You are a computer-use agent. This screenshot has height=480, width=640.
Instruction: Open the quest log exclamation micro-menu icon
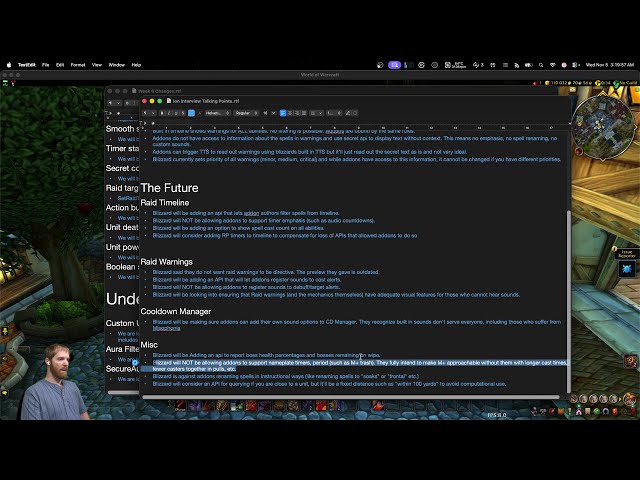click(570, 411)
